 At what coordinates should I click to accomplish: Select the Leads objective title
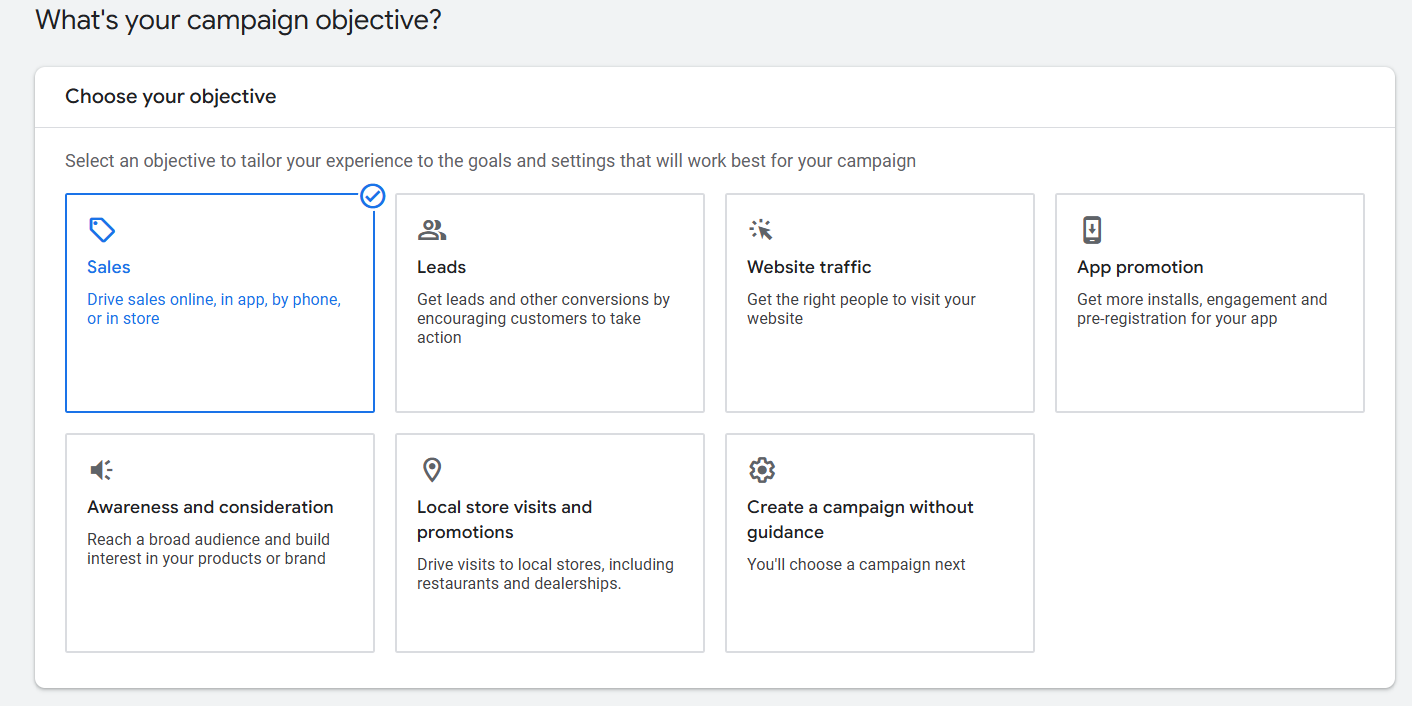click(441, 267)
